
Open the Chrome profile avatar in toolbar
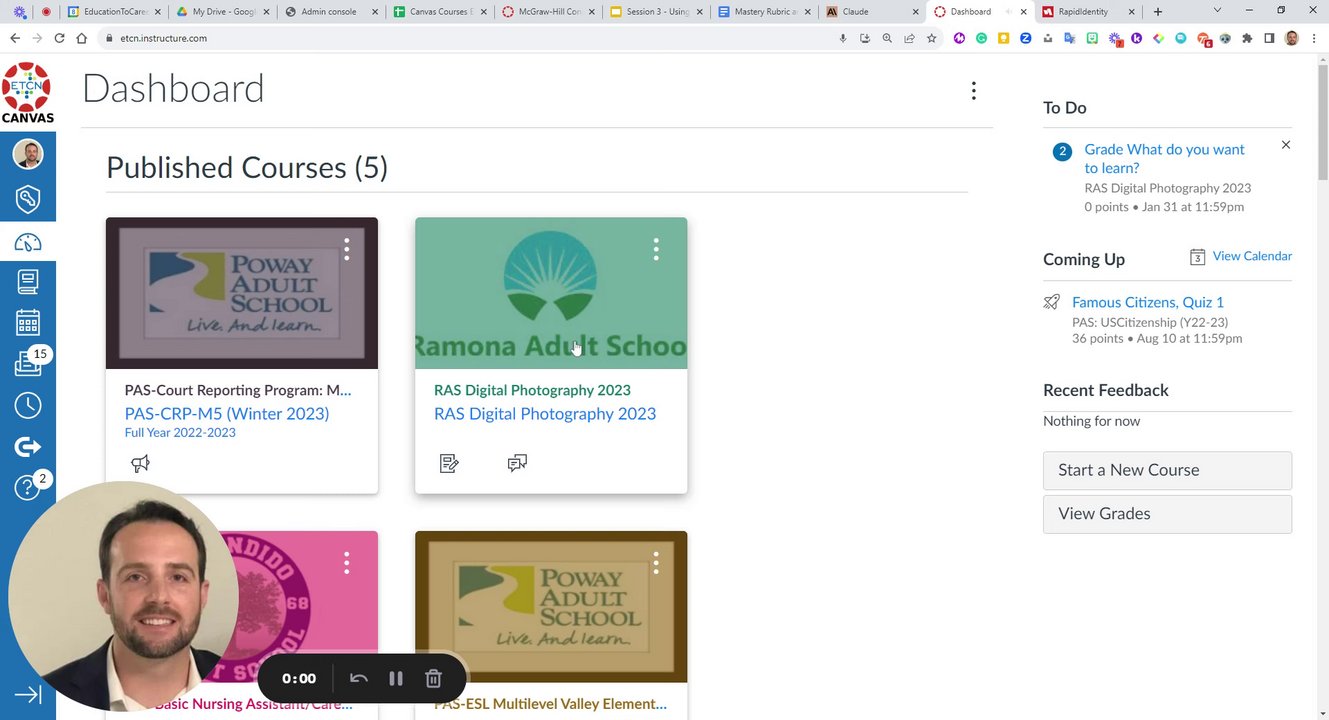(x=1291, y=38)
